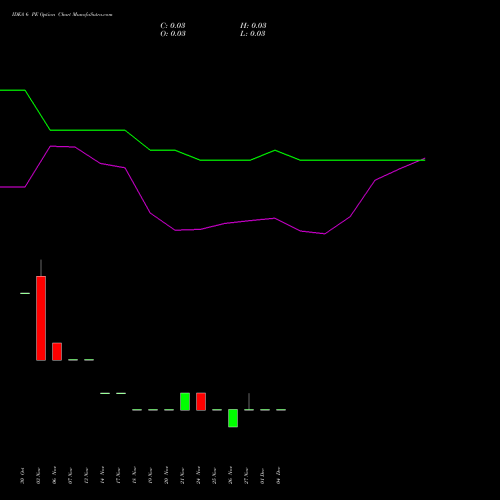Image resolution: width=500 pixels, height=500 pixels.
Task: Click the 24 Nov date label
Action: point(198,476)
